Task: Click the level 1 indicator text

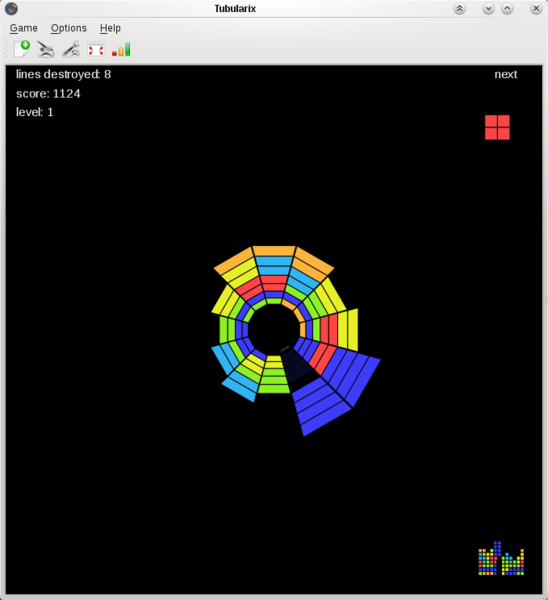Action: (x=34, y=112)
